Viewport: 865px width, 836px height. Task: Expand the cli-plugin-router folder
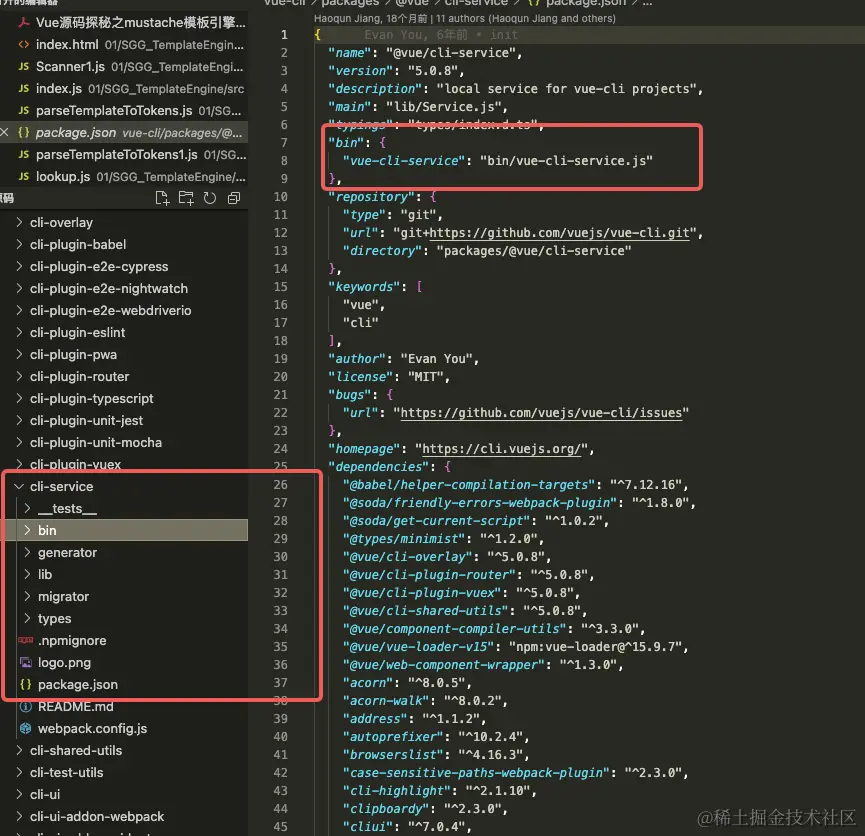click(124, 377)
